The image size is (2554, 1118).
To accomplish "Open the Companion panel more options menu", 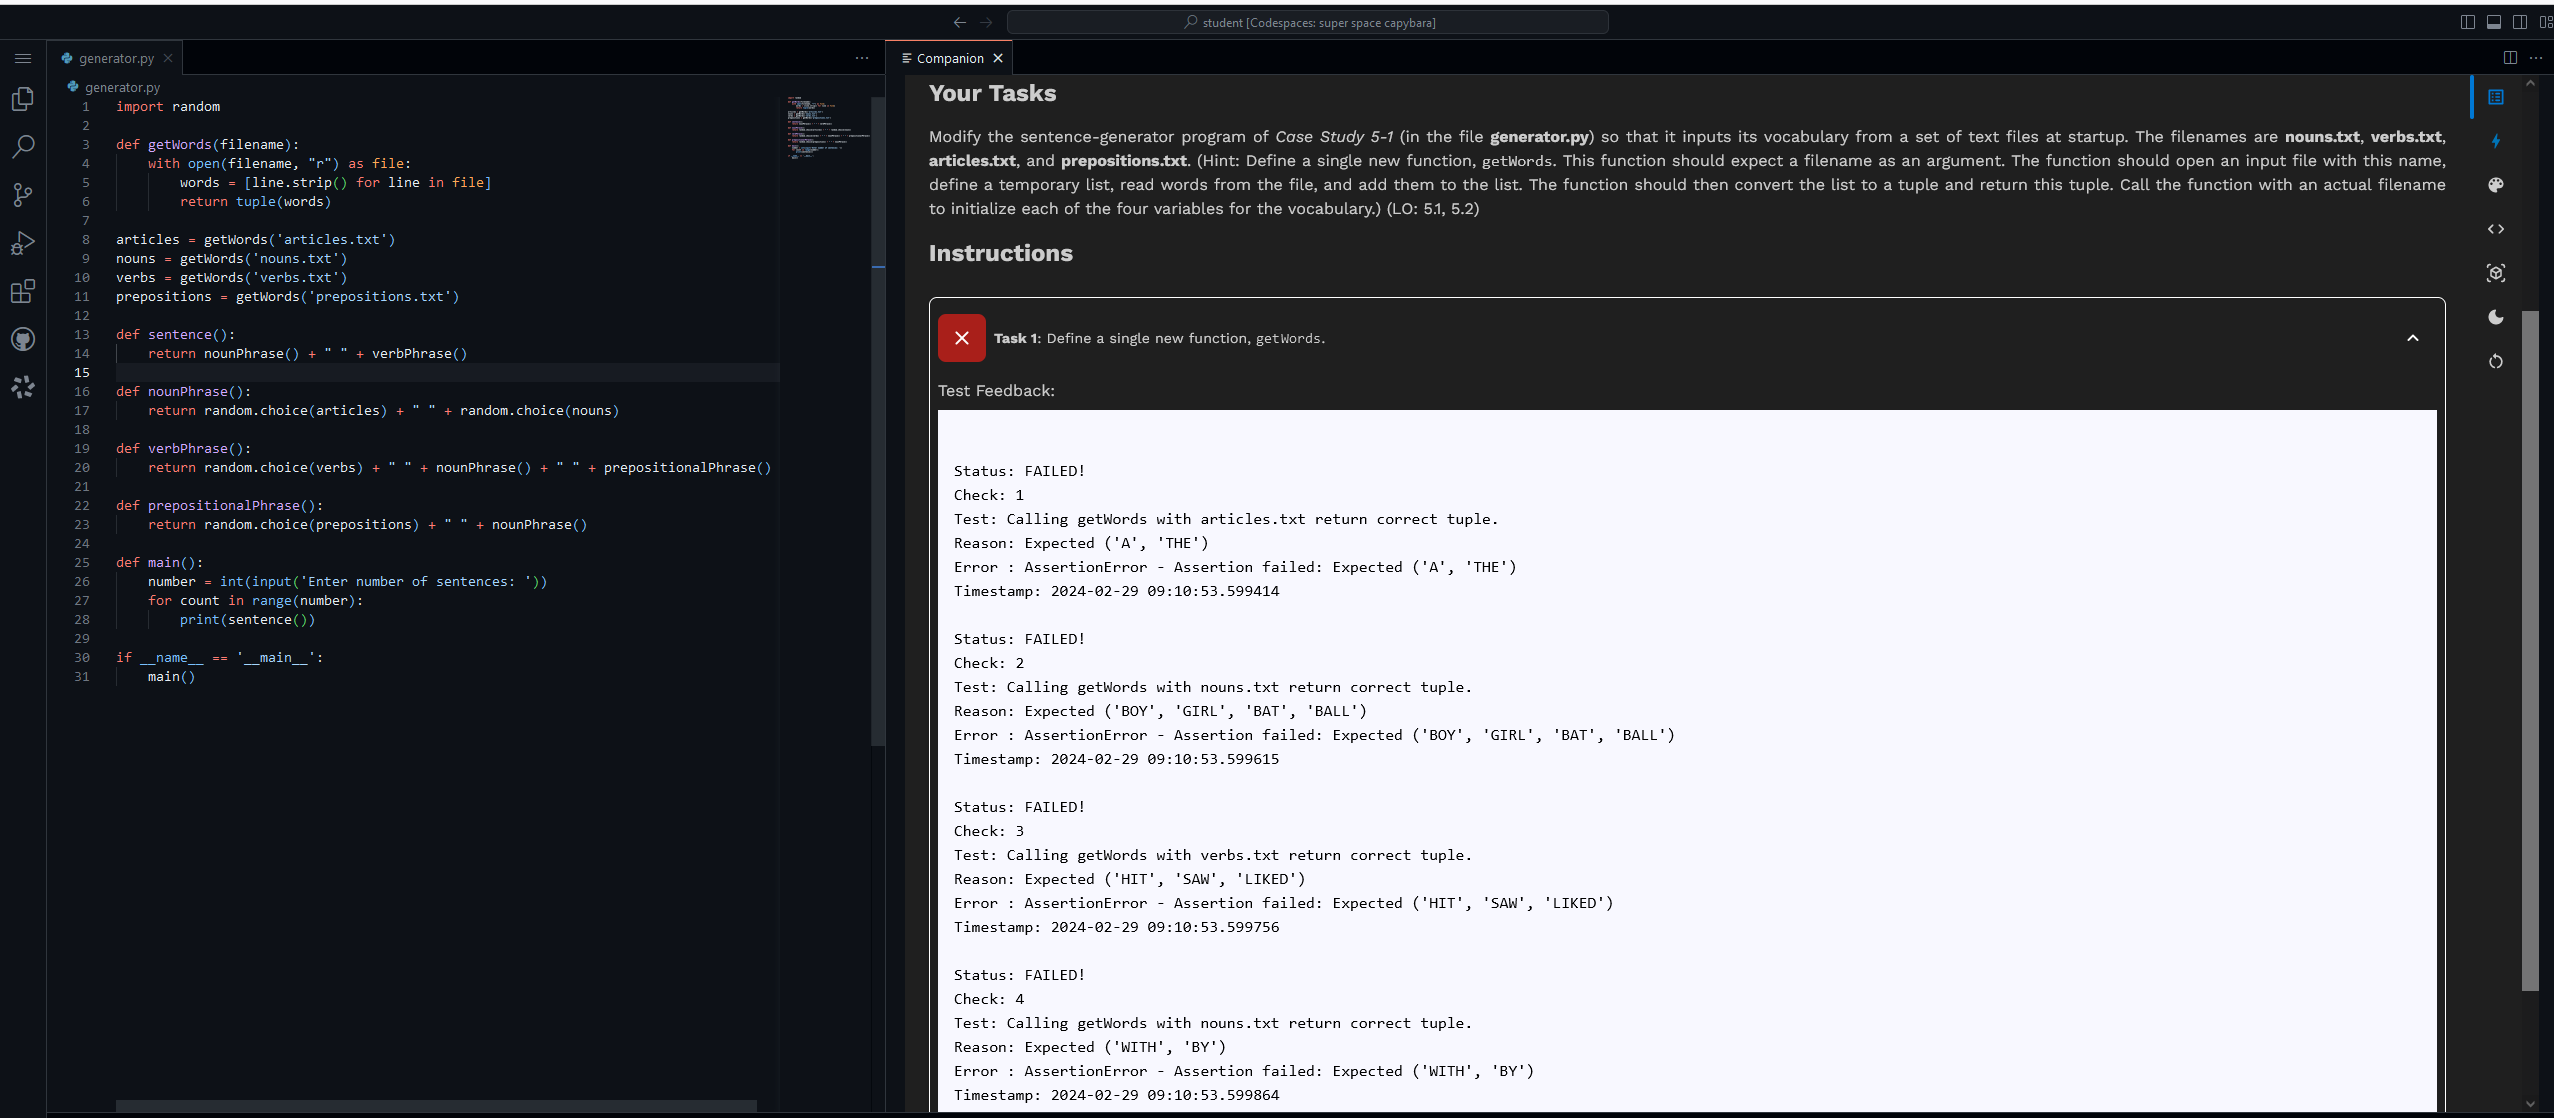I will coord(2537,57).
